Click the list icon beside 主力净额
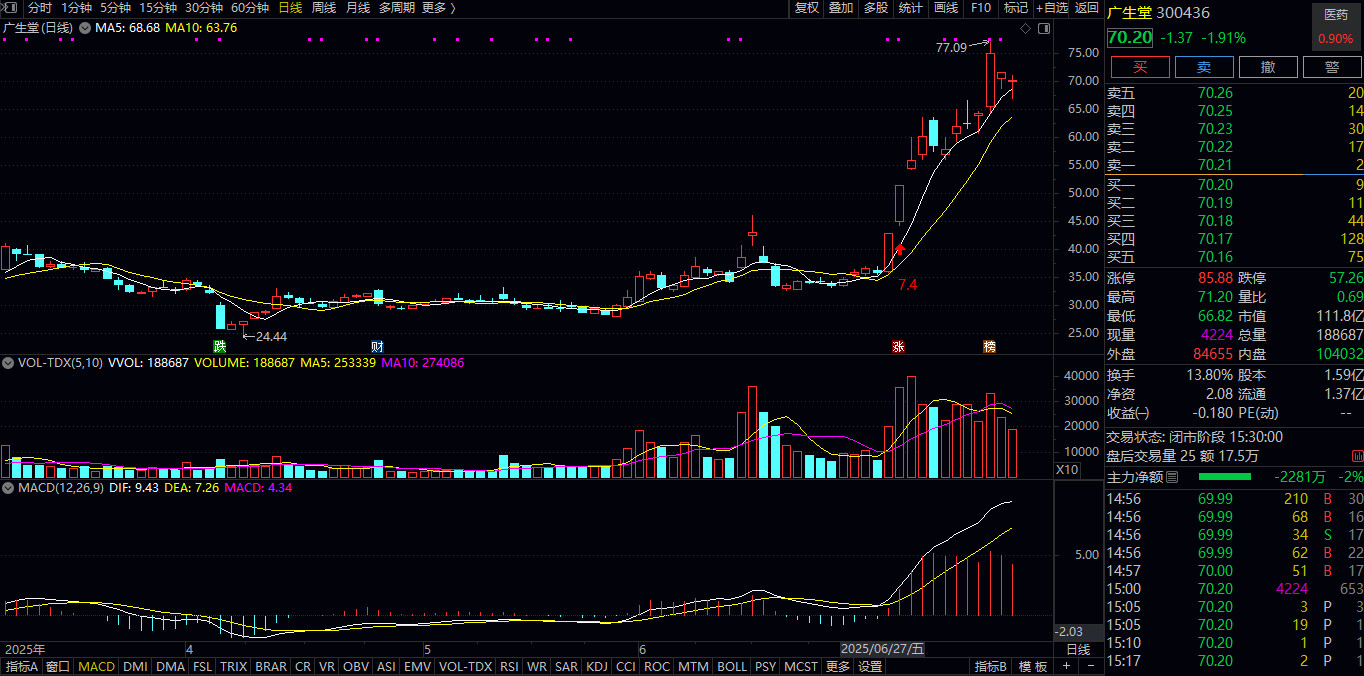Image resolution: width=1364 pixels, height=676 pixels. (x=1173, y=478)
